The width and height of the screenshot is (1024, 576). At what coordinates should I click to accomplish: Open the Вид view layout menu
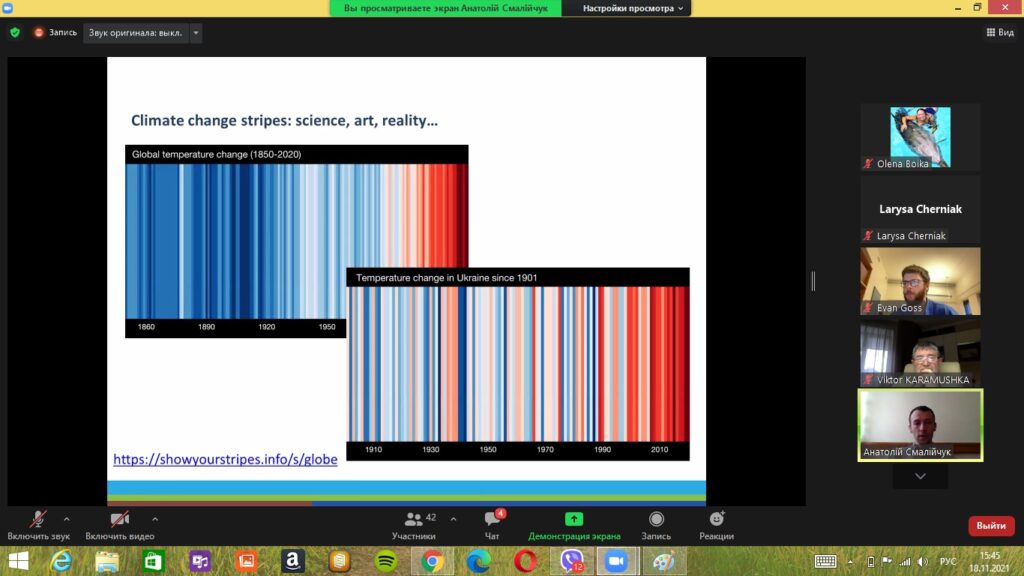[999, 32]
